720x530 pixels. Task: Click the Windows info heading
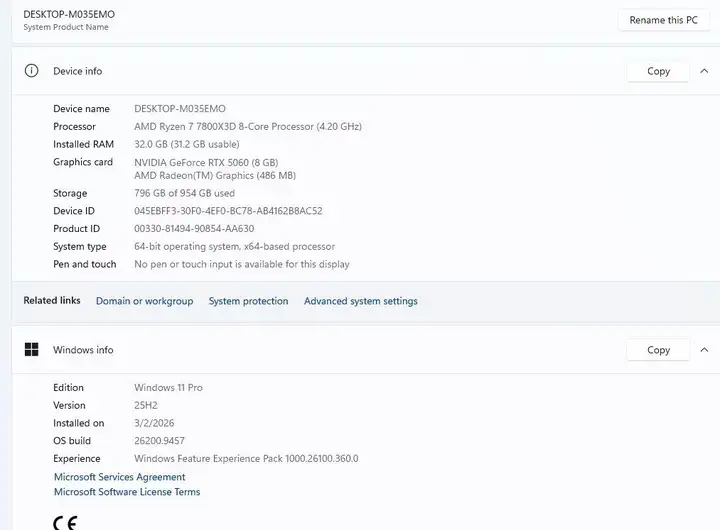click(x=83, y=350)
